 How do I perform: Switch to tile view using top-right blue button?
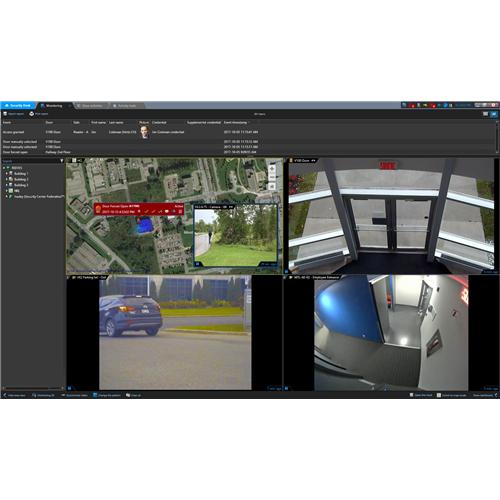click(x=494, y=114)
